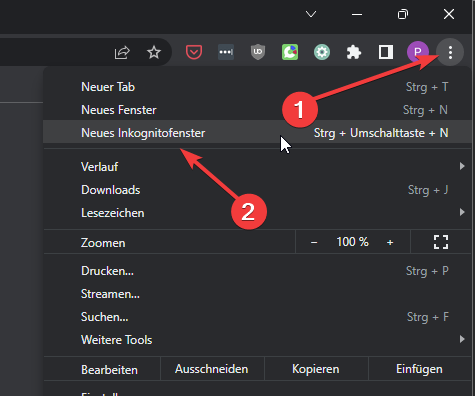Open the purple P profile avatar
This screenshot has width=475, height=396.
(x=418, y=52)
